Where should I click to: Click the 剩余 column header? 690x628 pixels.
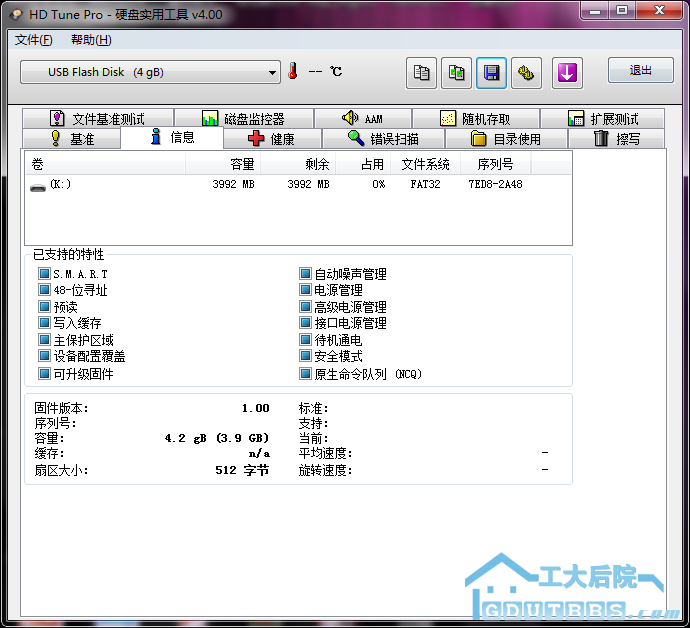(298, 164)
